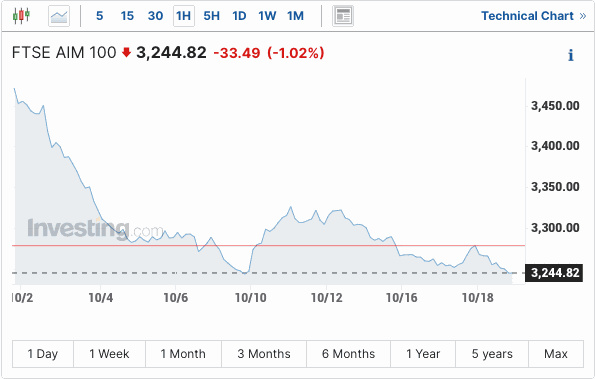Click the -33.49 change value
Viewport: 595px width, 379px height.
point(237,53)
